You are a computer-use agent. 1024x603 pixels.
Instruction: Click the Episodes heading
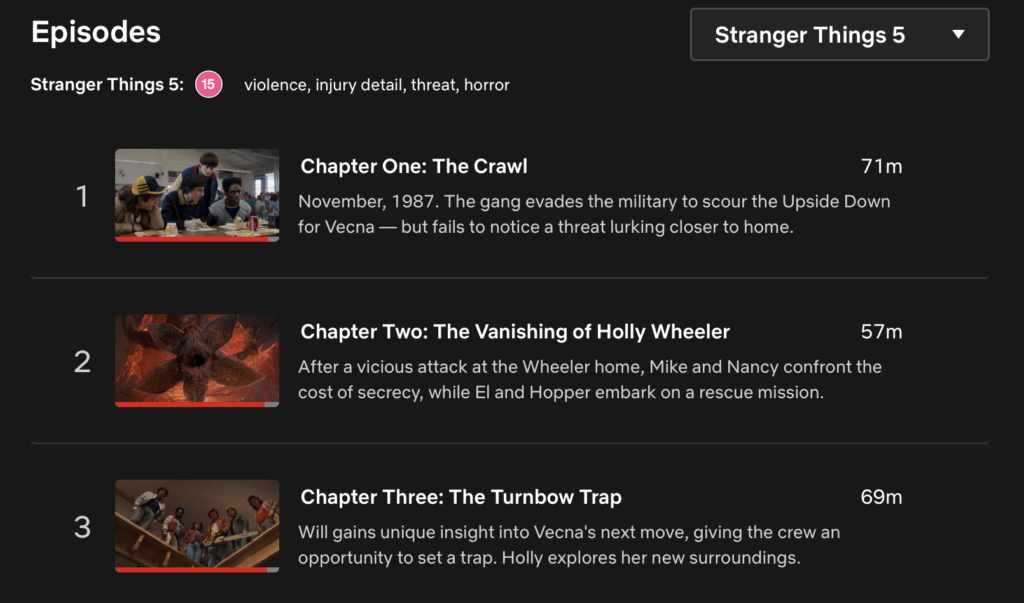(x=96, y=32)
